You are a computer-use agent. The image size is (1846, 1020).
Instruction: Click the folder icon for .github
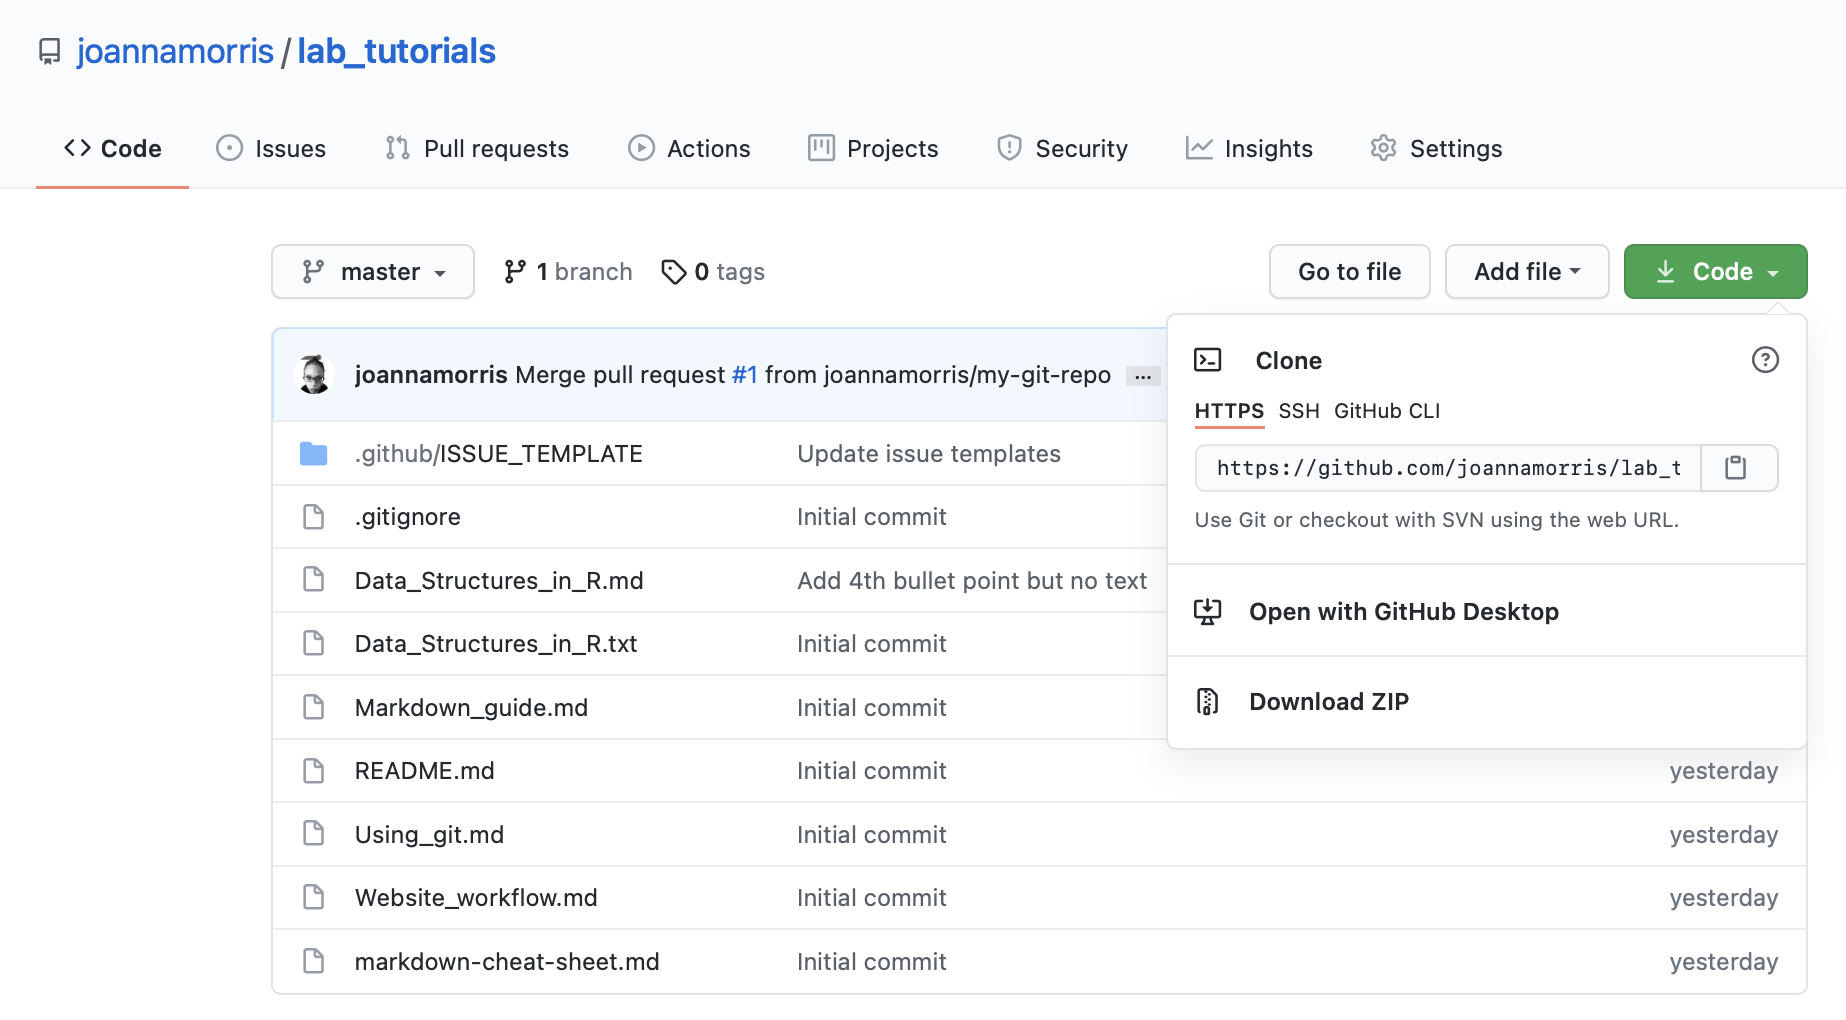coord(314,454)
